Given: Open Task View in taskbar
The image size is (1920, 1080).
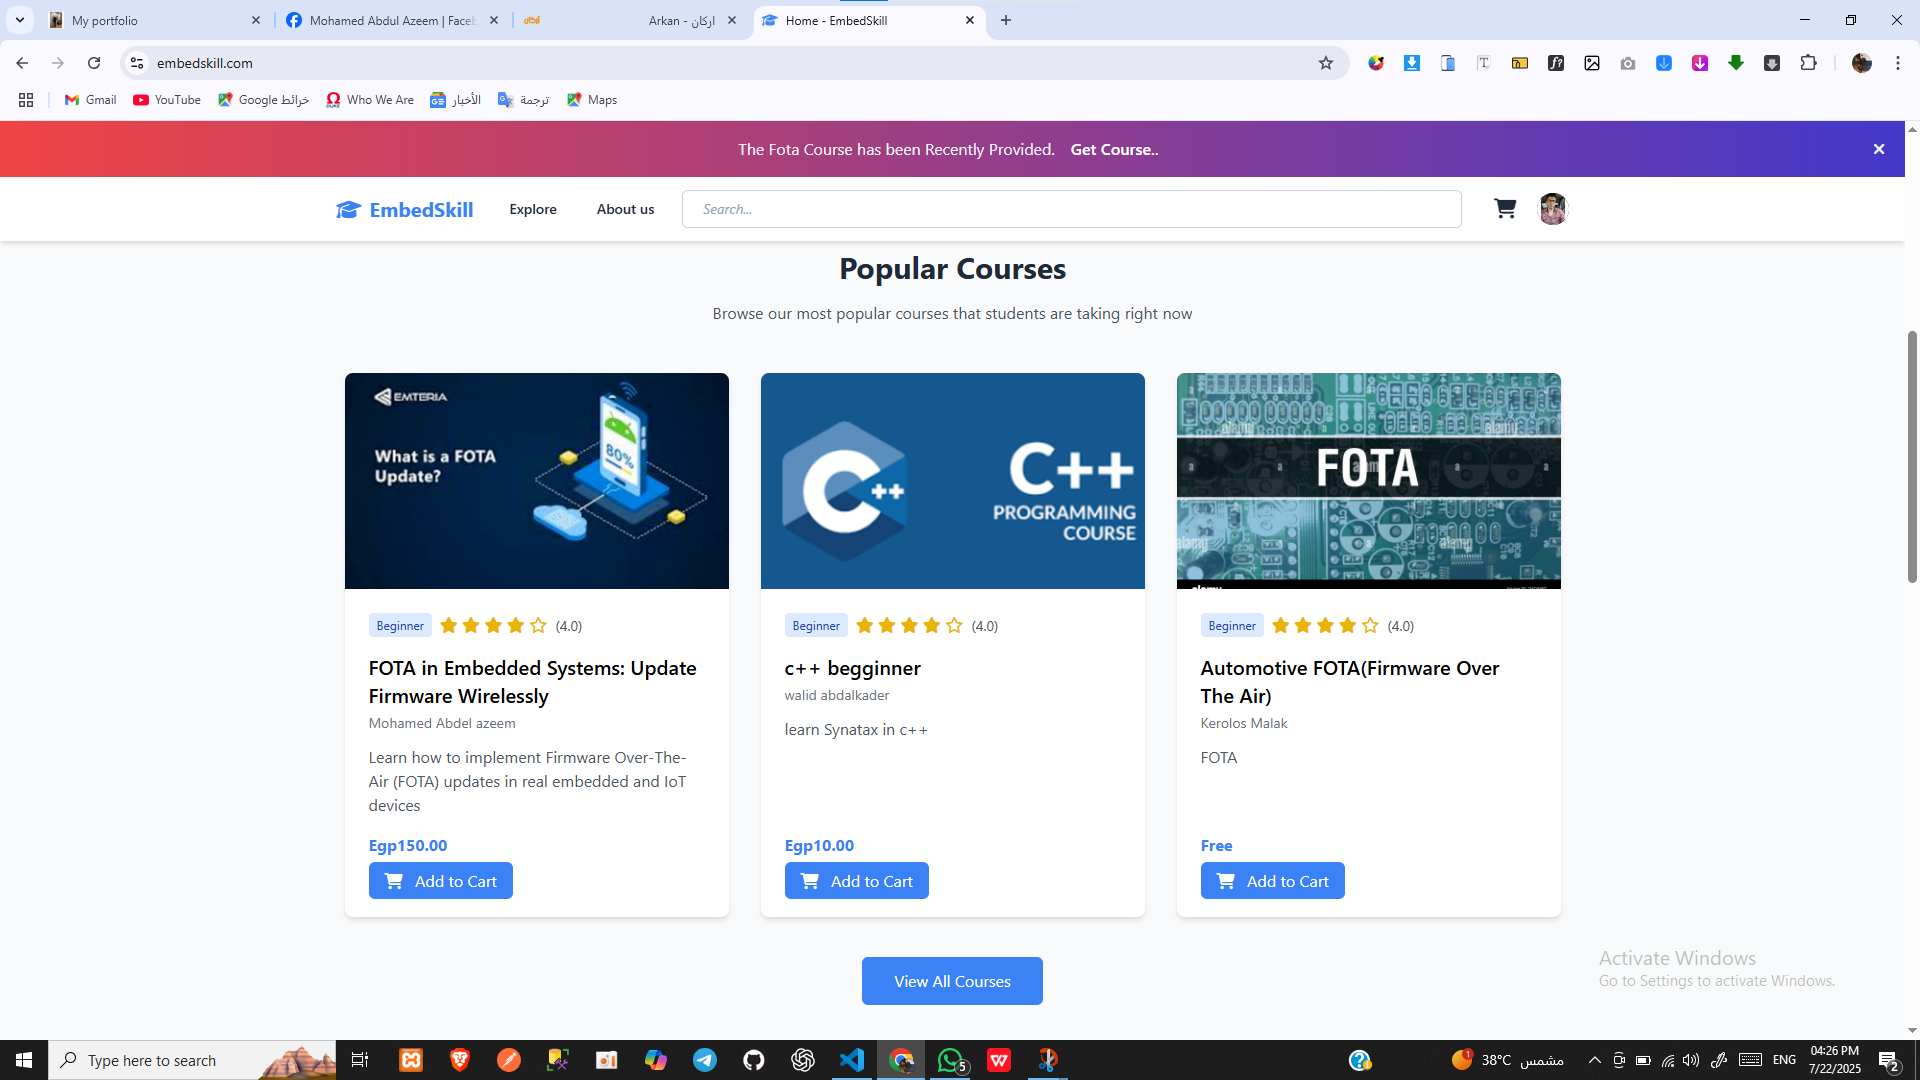Looking at the screenshot, I should tap(360, 1060).
